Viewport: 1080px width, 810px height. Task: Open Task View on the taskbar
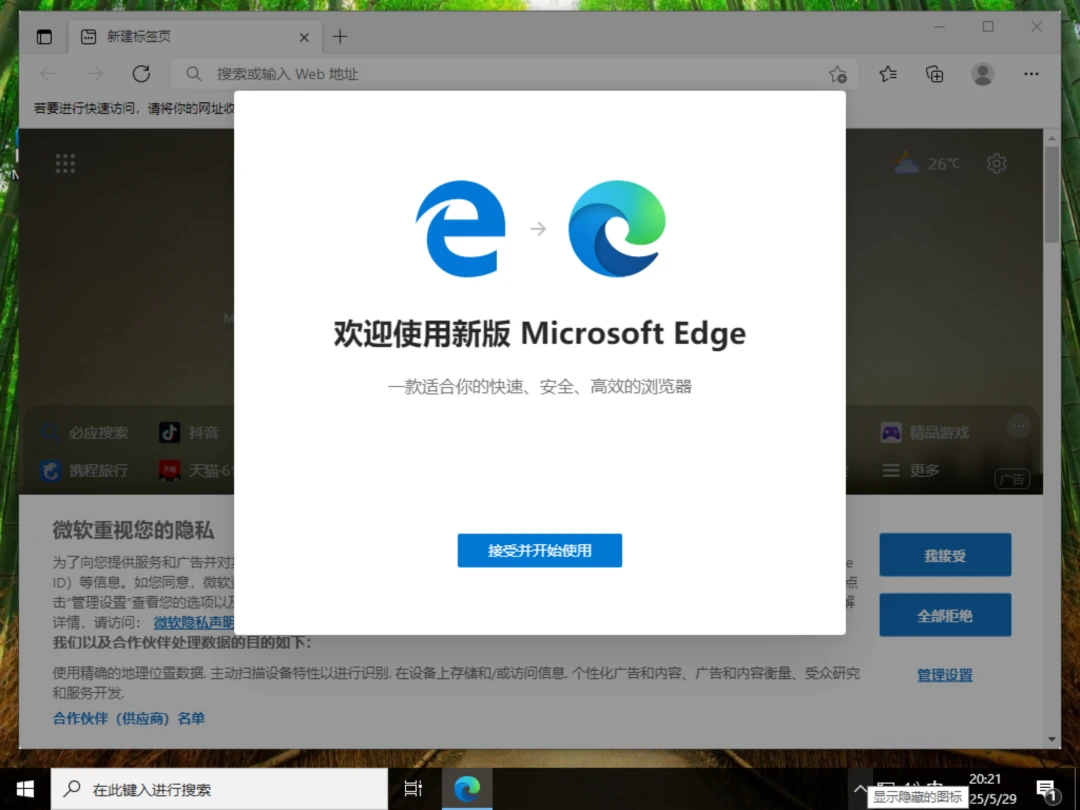click(413, 789)
